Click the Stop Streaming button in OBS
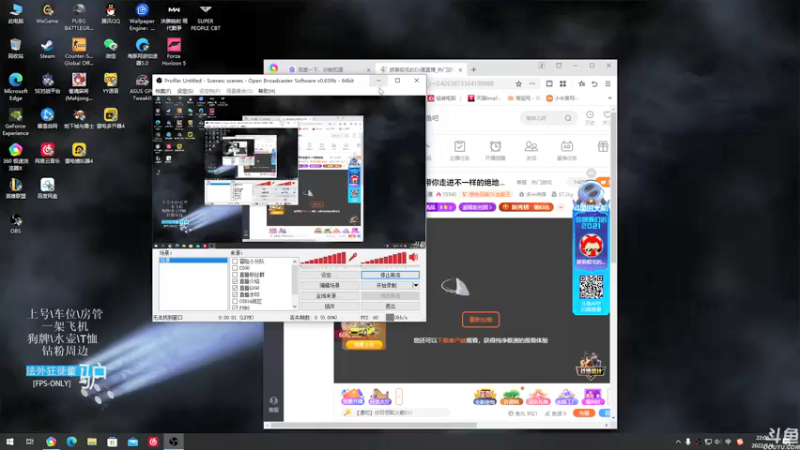Viewport: 800px width, 450px height. [390, 275]
